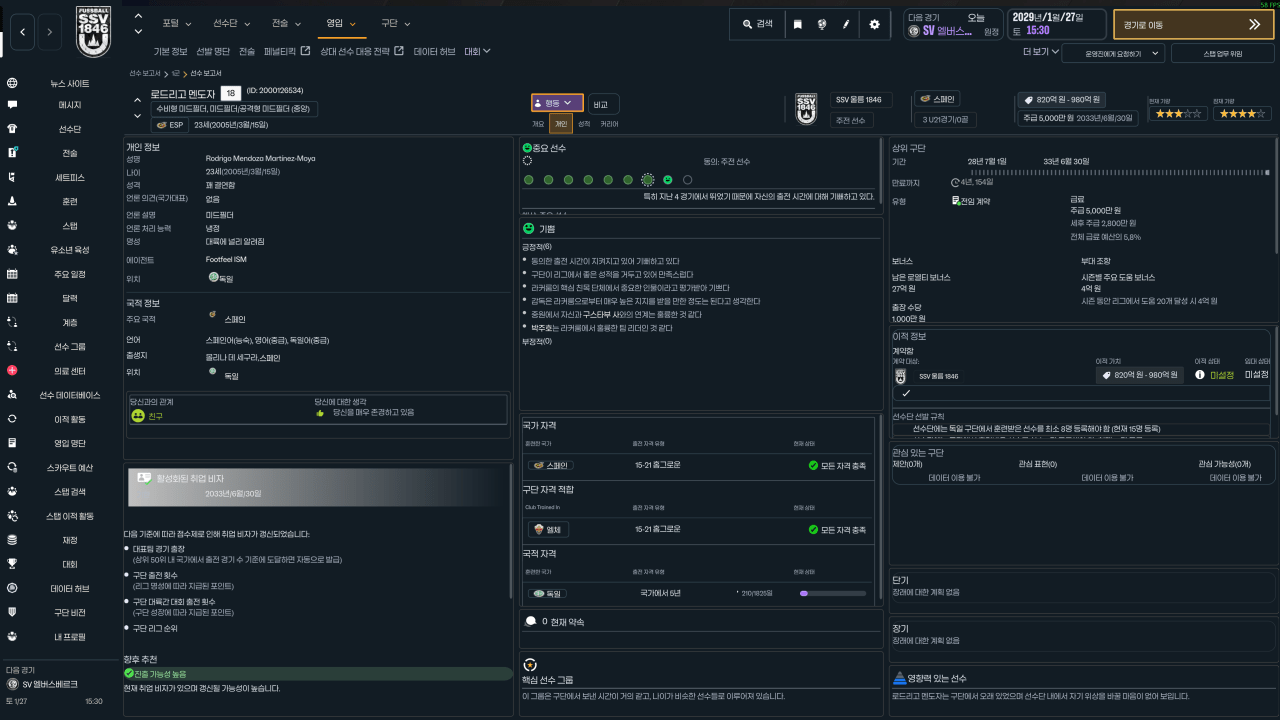Open the 대회 trophy icon
Viewport: 1280px width, 720px height.
[12, 564]
